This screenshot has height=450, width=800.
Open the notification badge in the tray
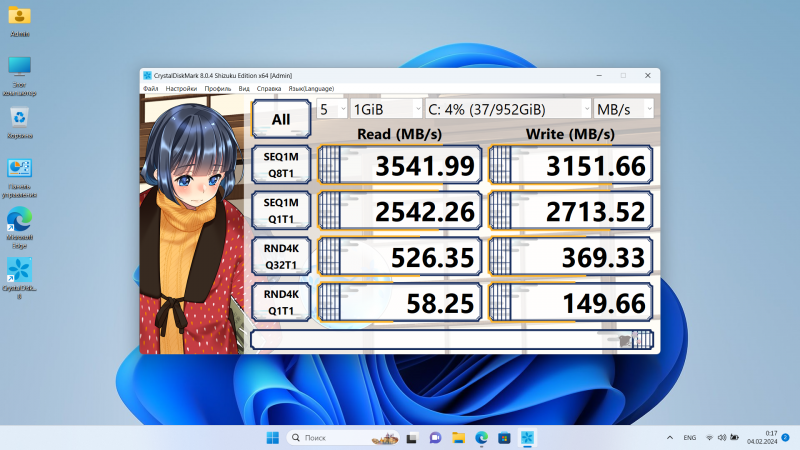[x=786, y=438]
